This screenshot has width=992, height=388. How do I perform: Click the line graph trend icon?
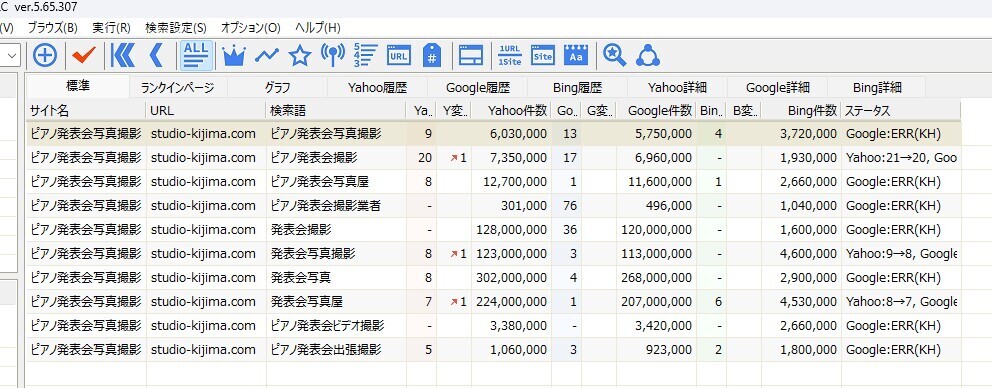pyautogui.click(x=267, y=55)
